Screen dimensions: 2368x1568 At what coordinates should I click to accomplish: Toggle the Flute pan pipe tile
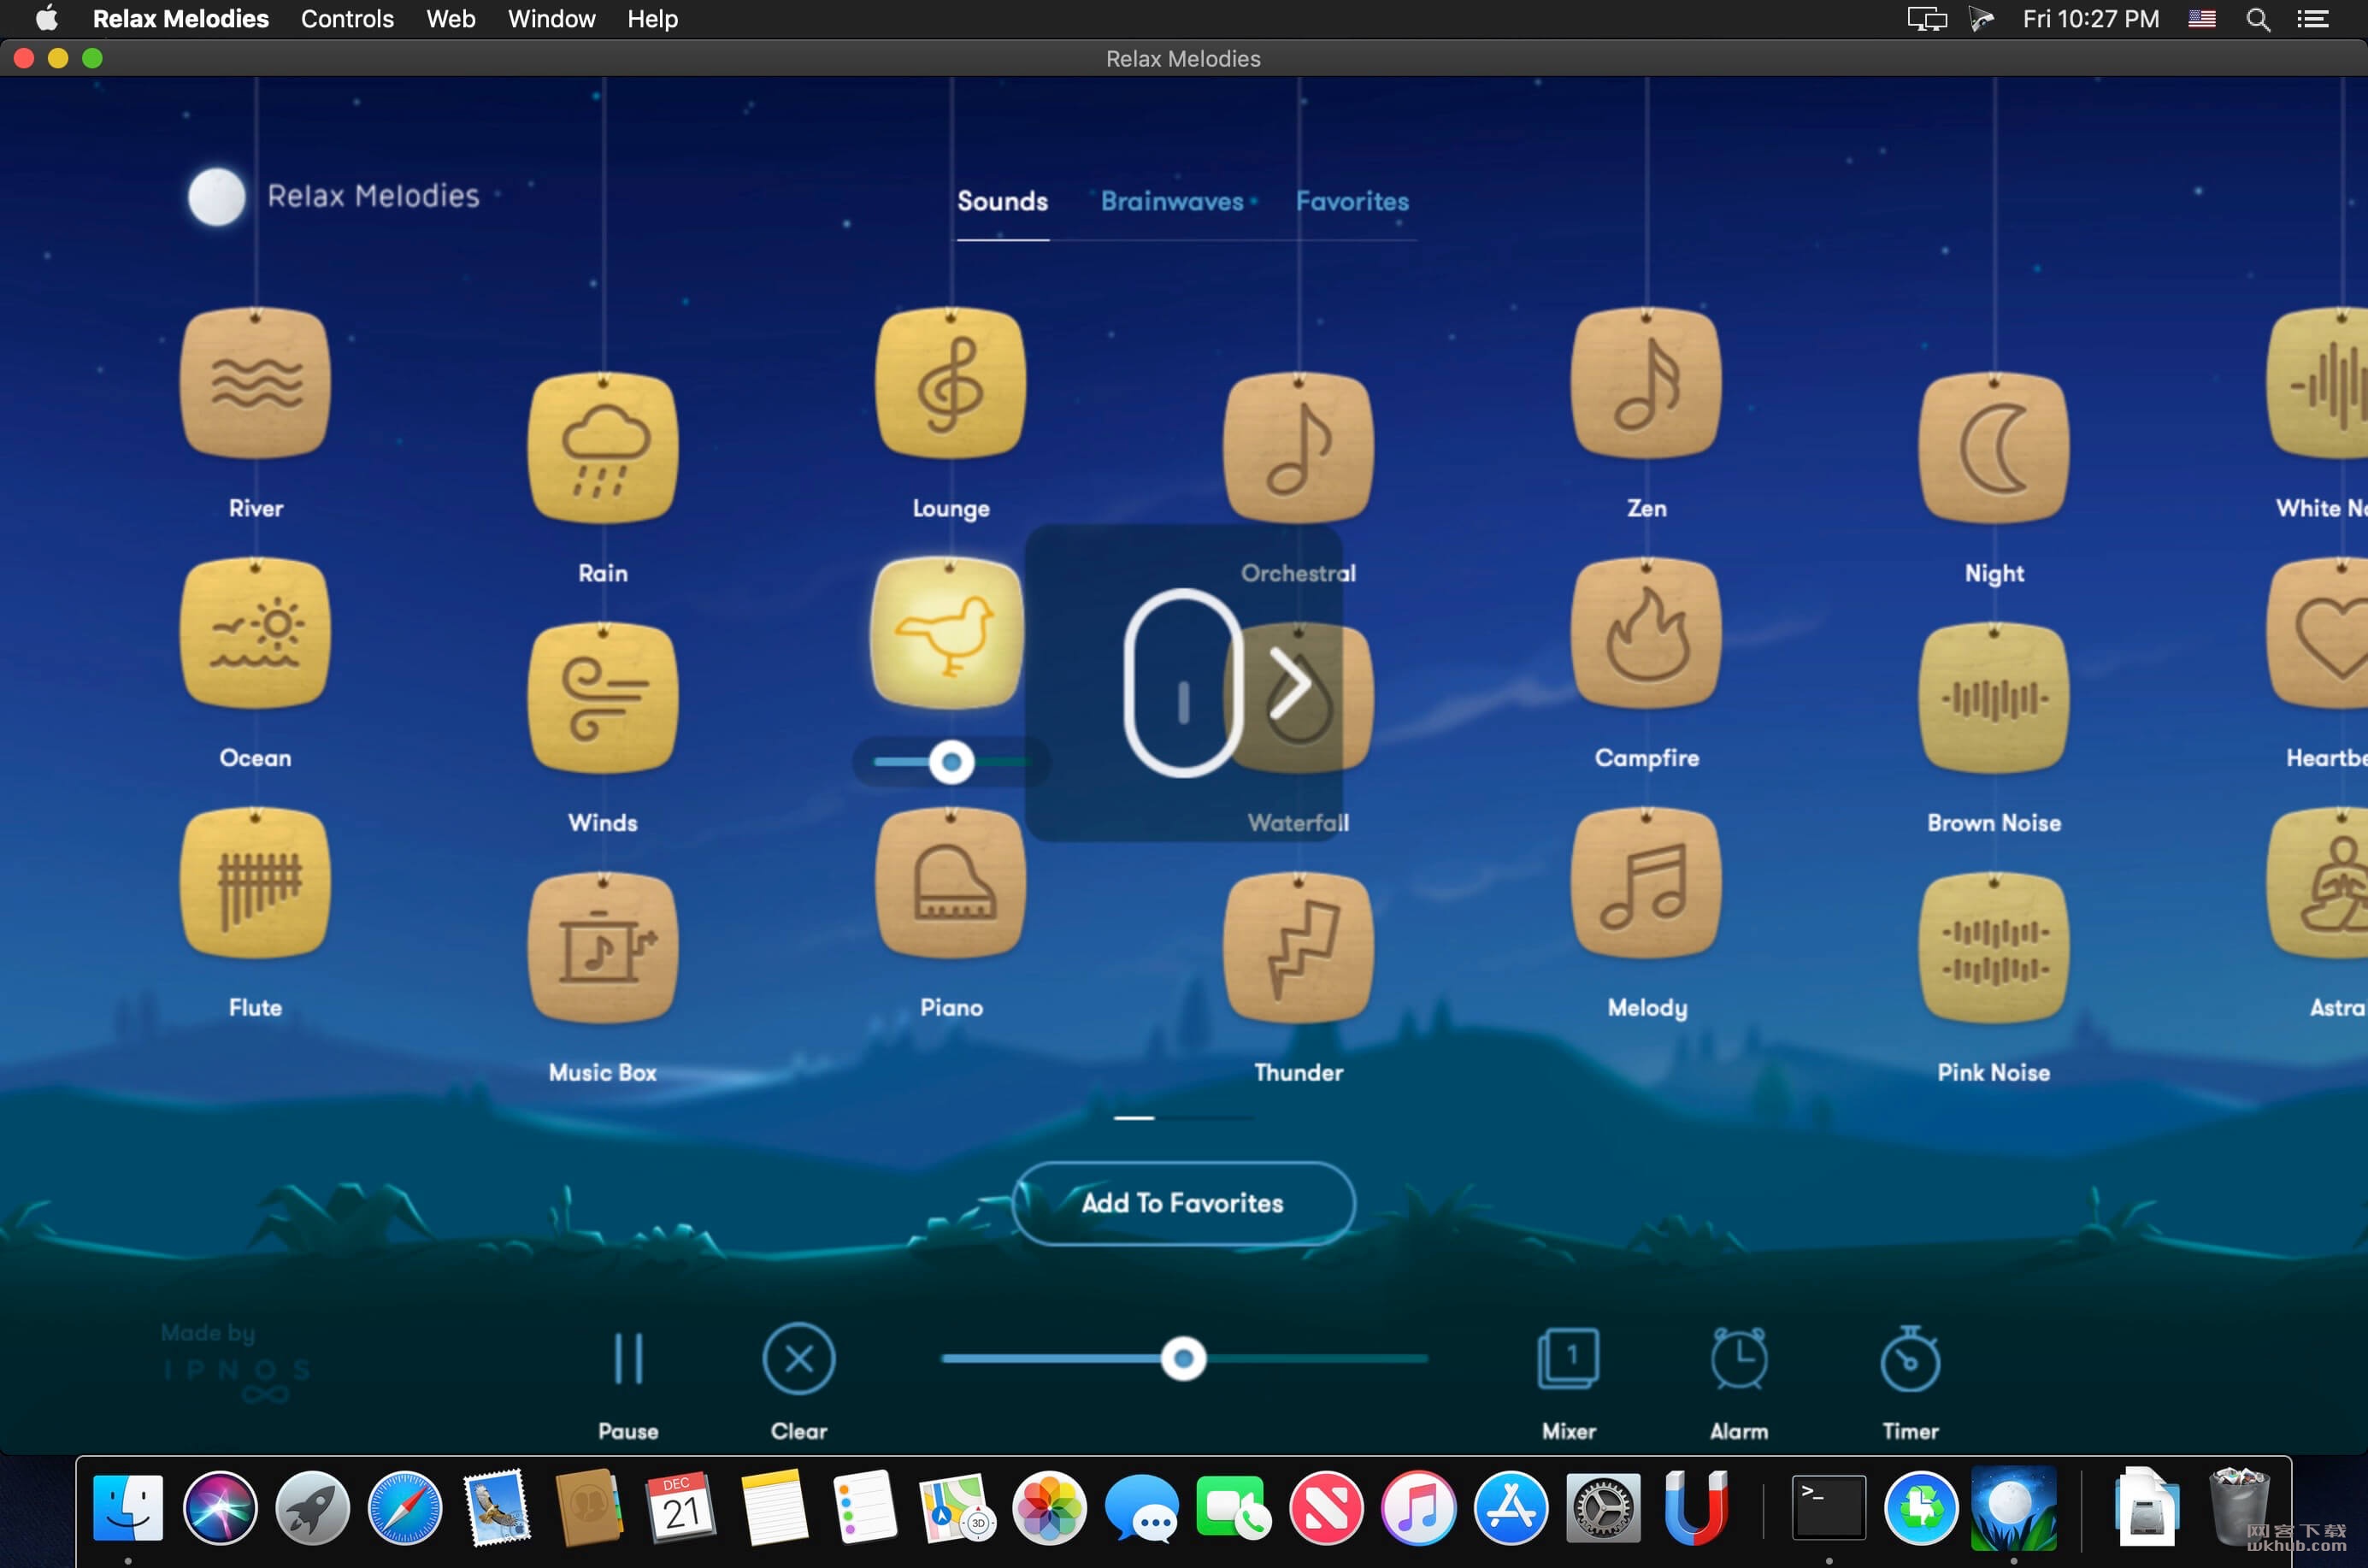pos(255,883)
